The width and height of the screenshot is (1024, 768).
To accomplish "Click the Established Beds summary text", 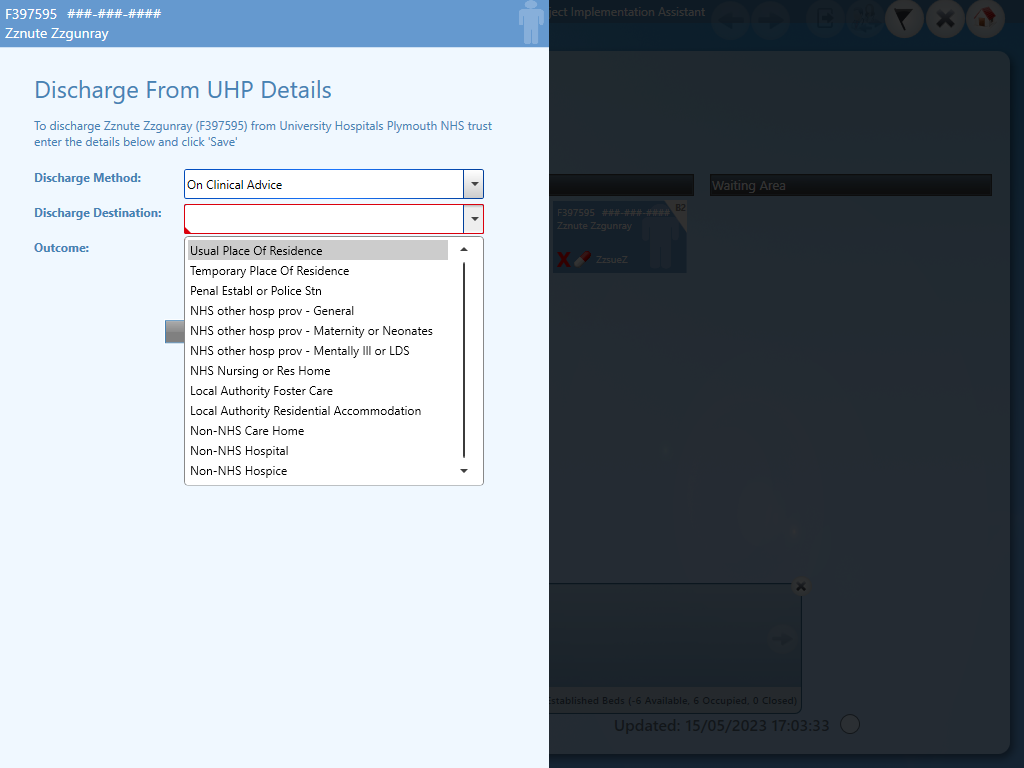I will tap(673, 701).
